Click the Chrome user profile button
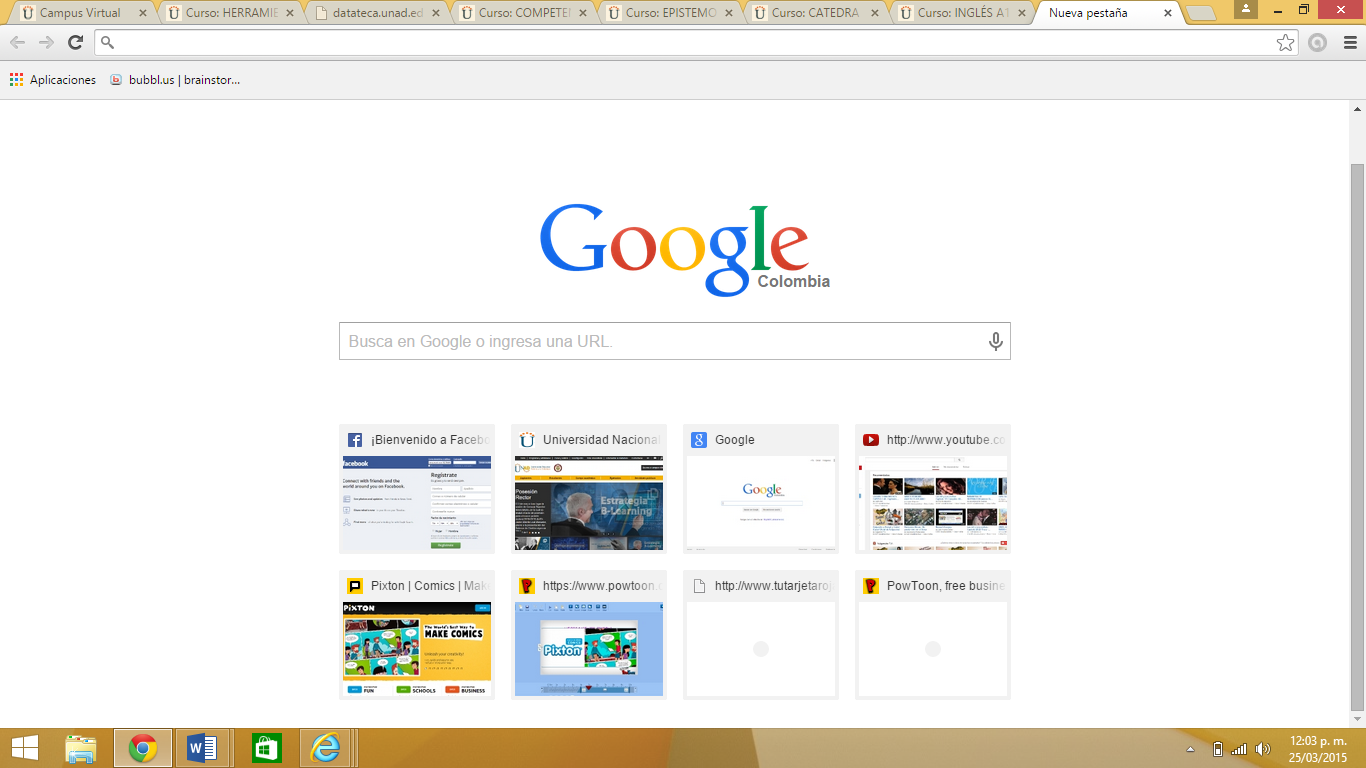This screenshot has width=1366, height=768. point(1246,8)
